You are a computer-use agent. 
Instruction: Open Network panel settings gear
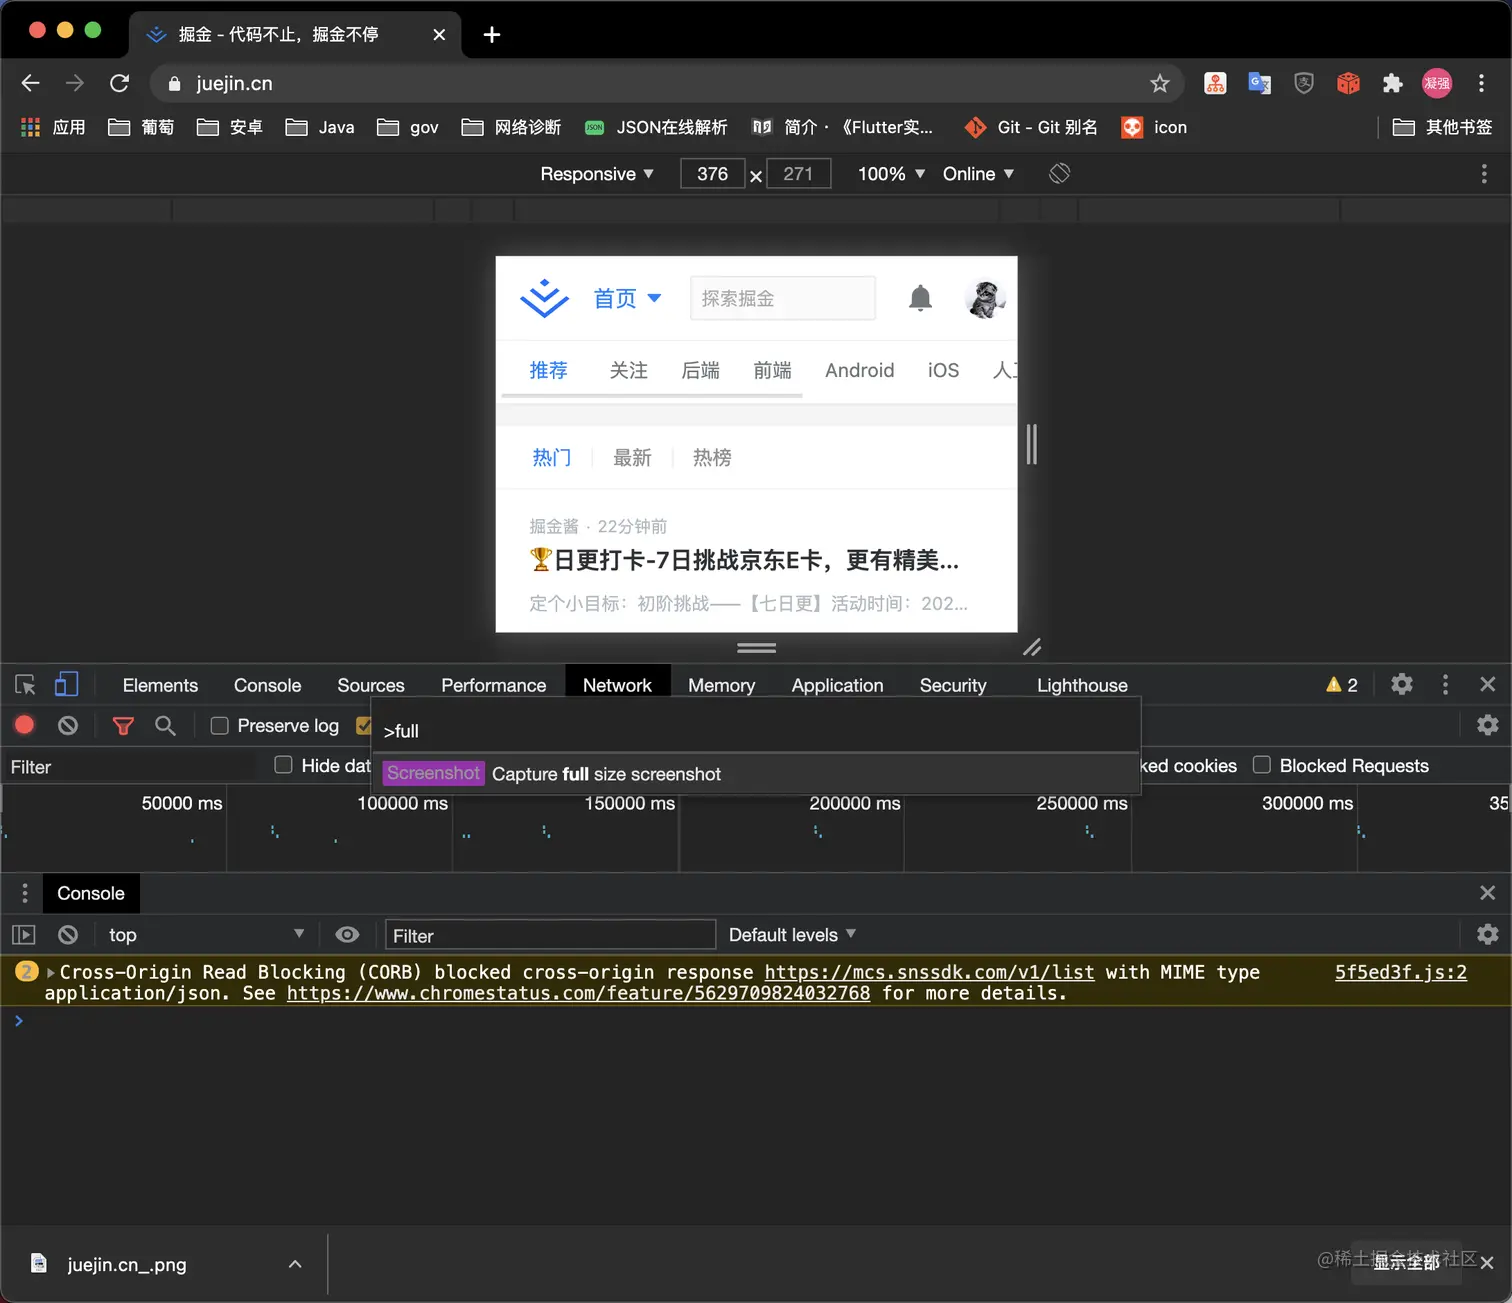[1488, 725]
